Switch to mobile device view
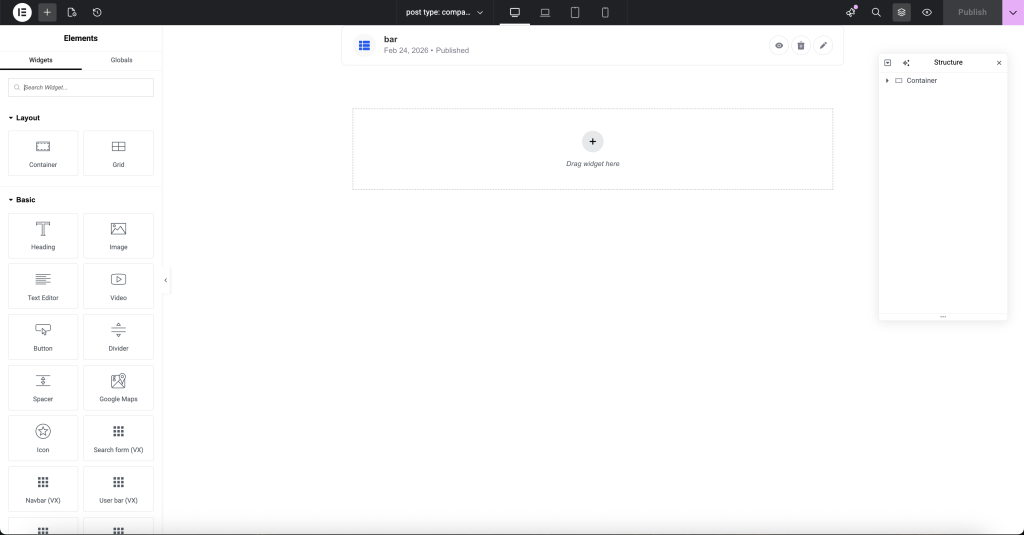Image resolution: width=1024 pixels, height=535 pixels. (x=605, y=12)
